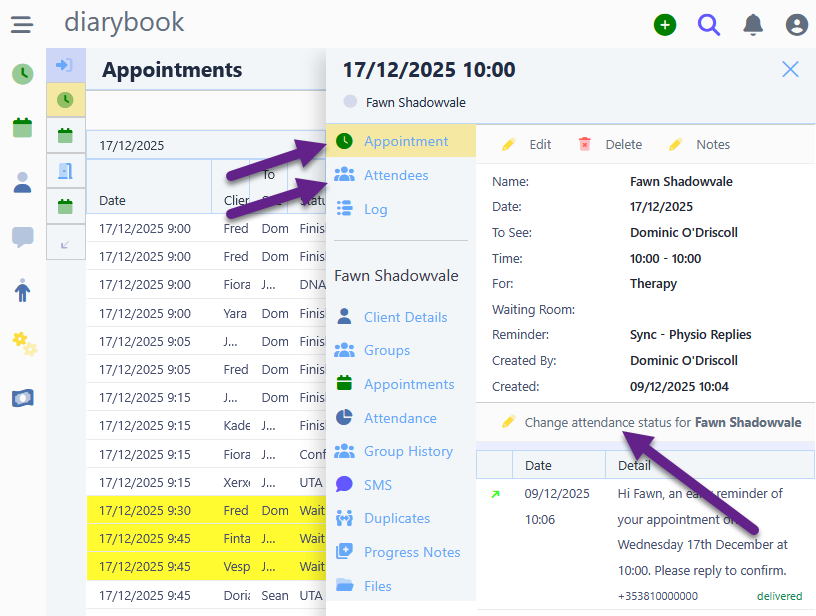Change attendance status for Fawn Shadowvale
The width and height of the screenshot is (816, 616).
pos(652,422)
